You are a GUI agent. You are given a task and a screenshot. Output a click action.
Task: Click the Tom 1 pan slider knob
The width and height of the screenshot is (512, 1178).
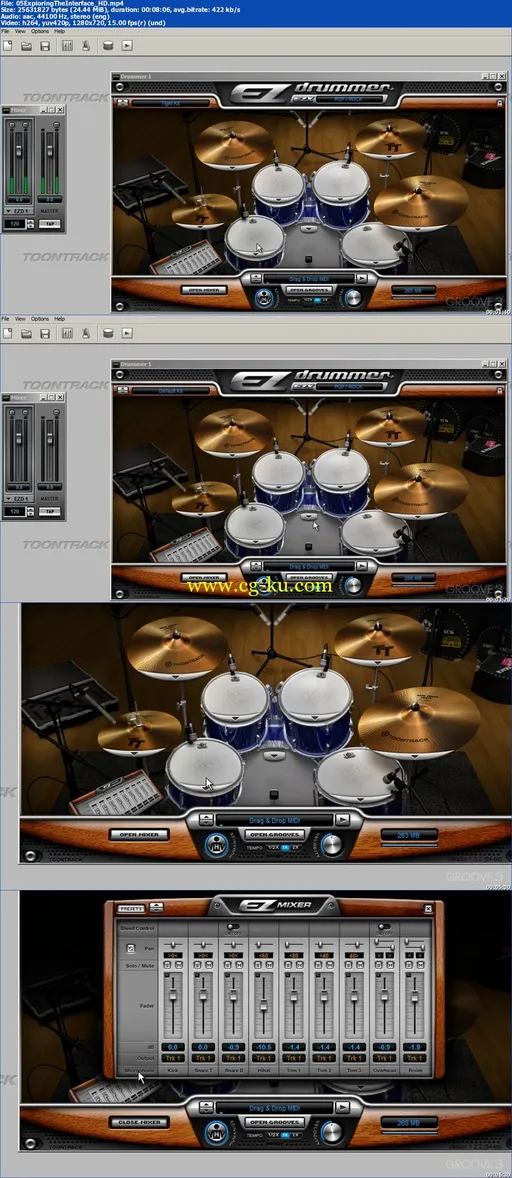(287, 944)
